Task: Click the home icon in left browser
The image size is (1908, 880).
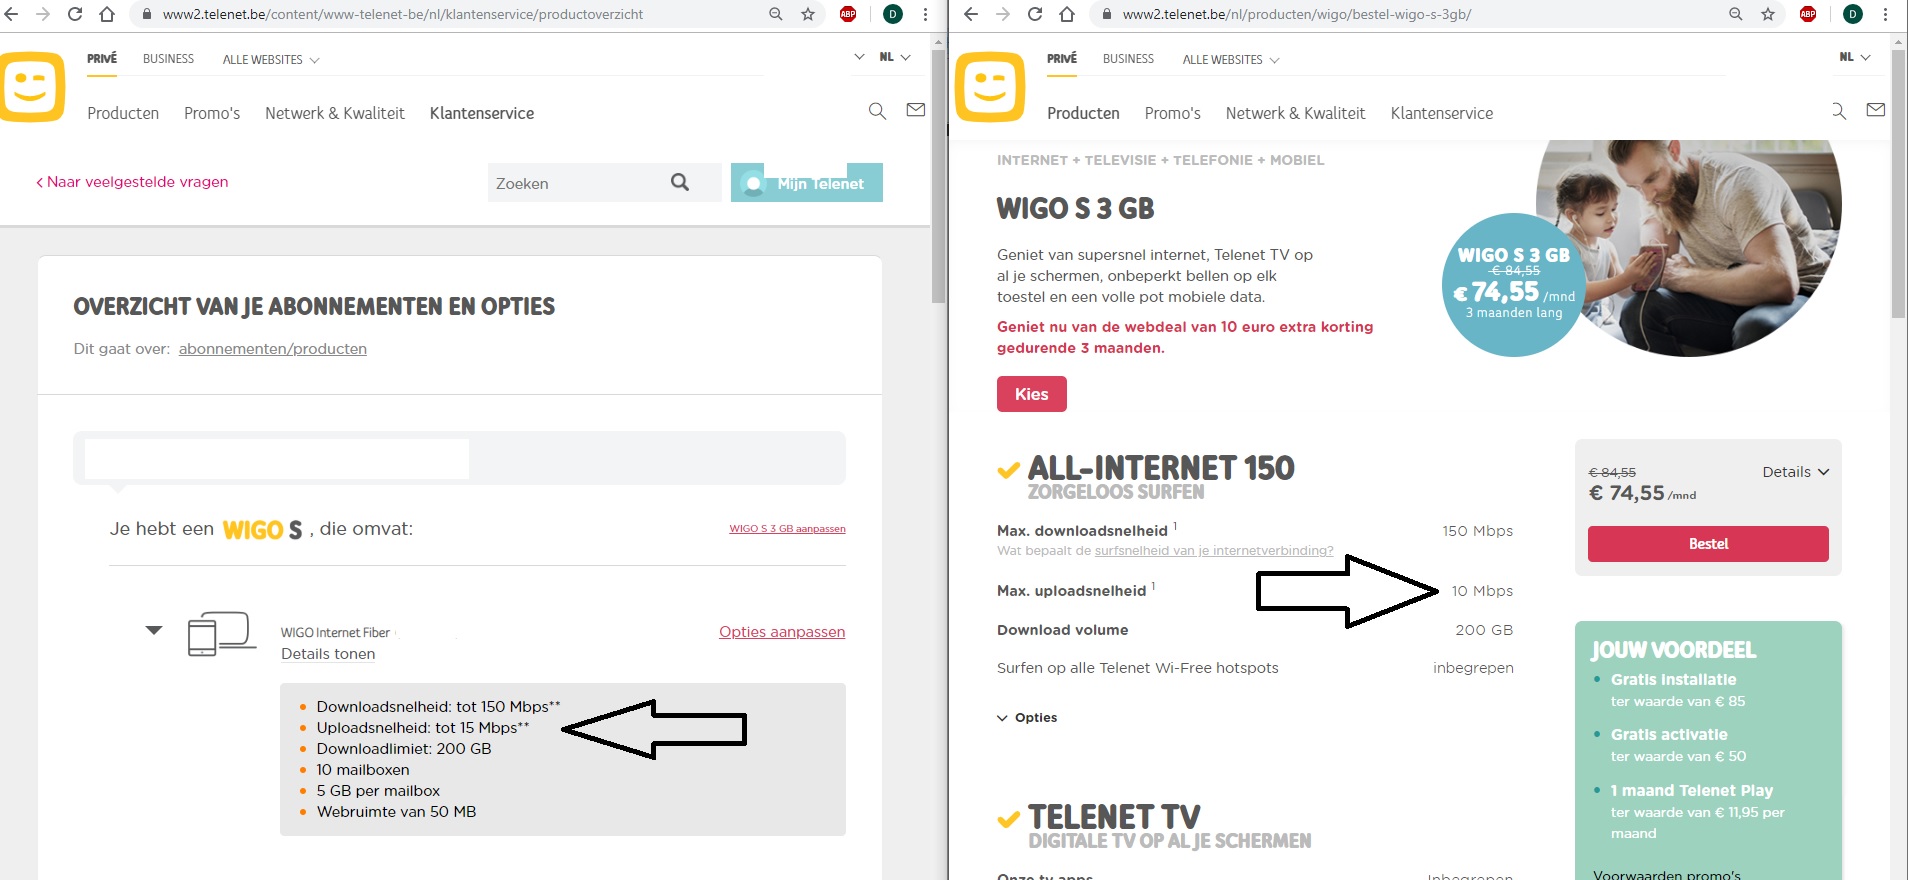Action: tap(107, 14)
